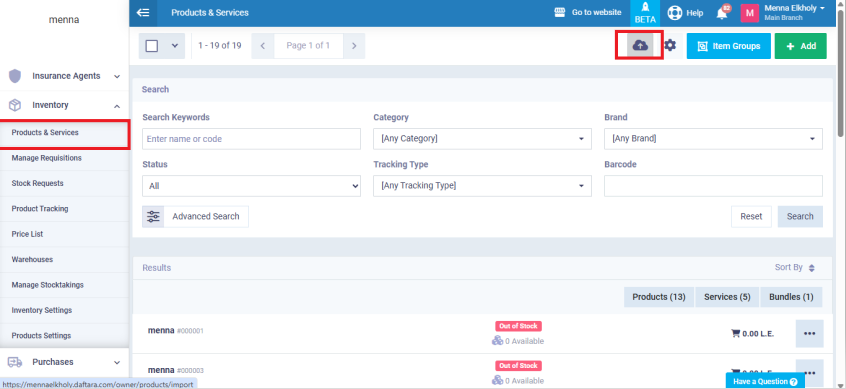Open the BETA rocket icon

(x=645, y=13)
